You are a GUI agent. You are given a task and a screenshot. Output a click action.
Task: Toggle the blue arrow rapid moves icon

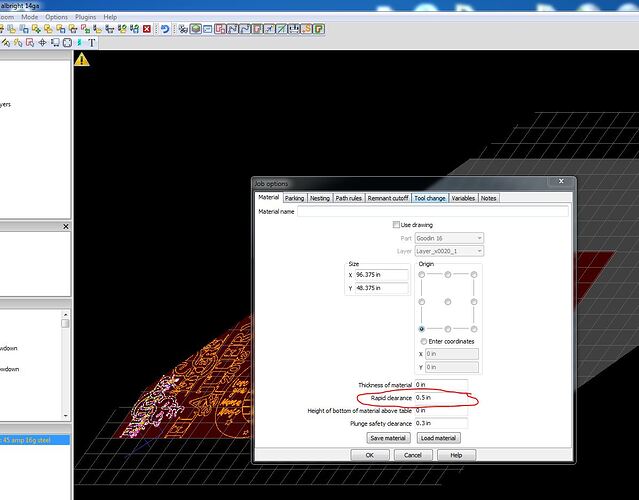[269, 29]
